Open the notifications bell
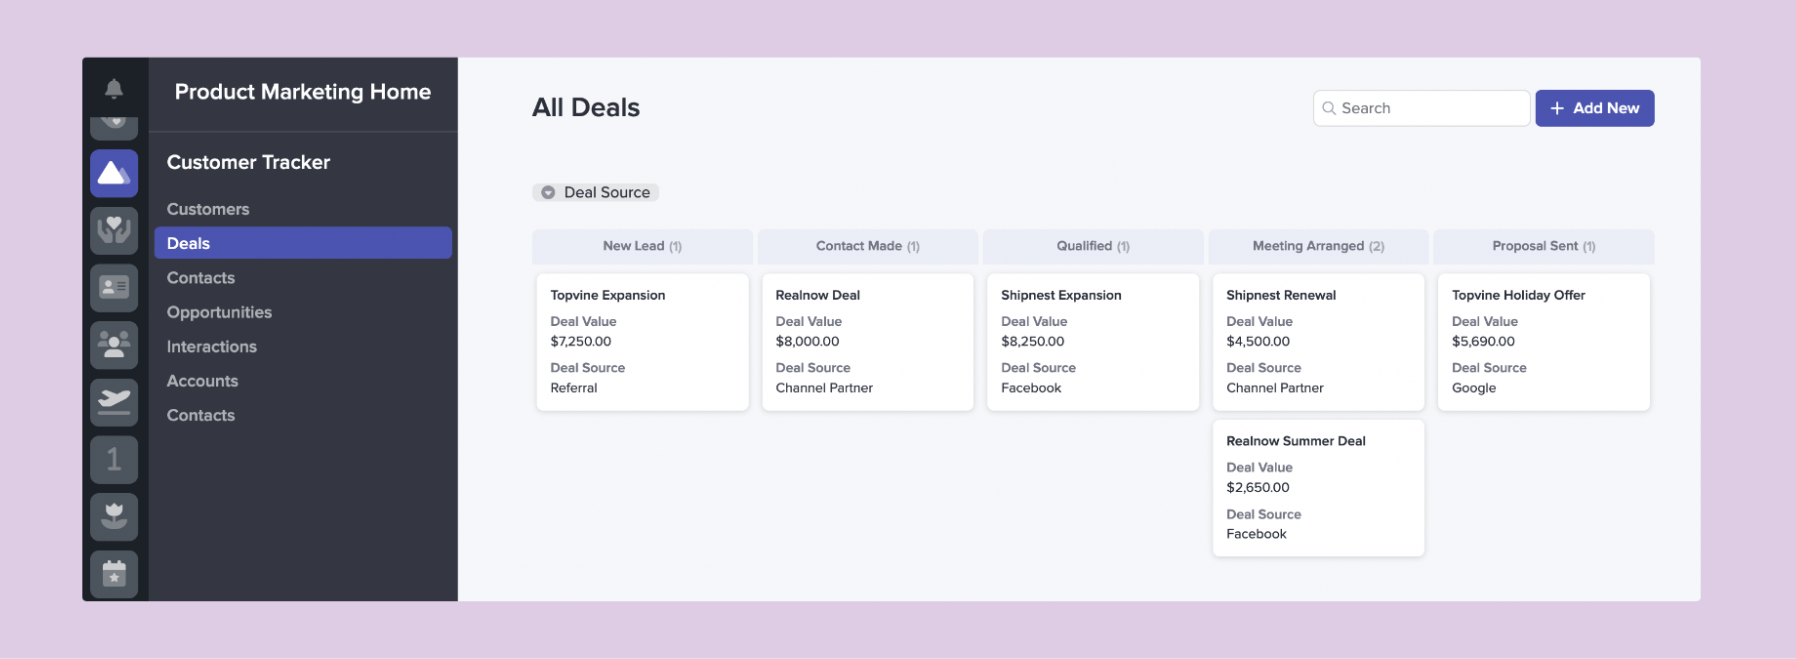1796x659 pixels. pyautogui.click(x=114, y=89)
